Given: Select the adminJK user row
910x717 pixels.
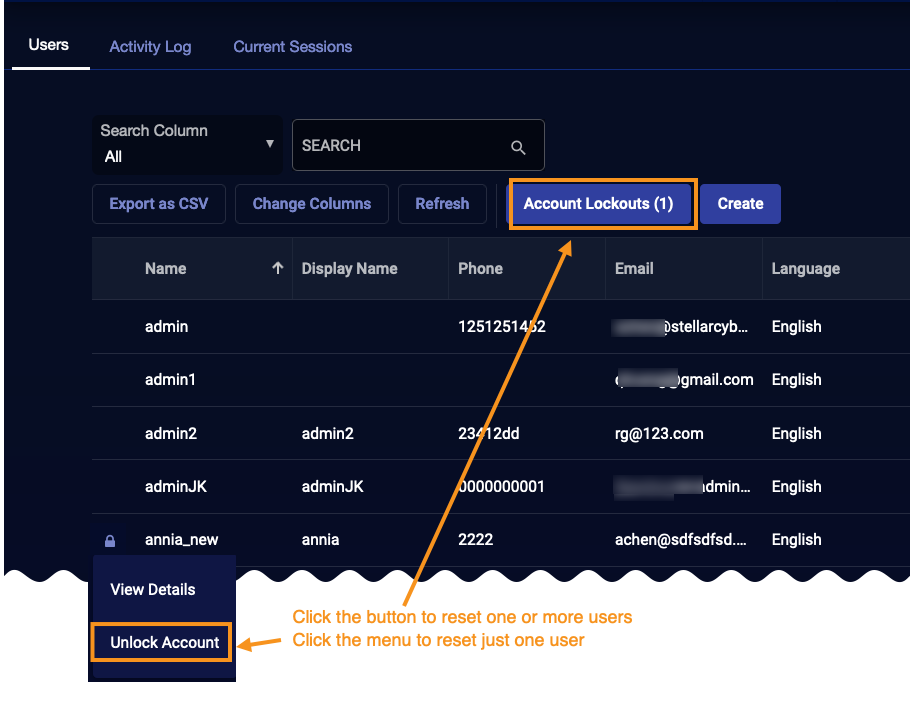Looking at the screenshot, I should 175,486.
